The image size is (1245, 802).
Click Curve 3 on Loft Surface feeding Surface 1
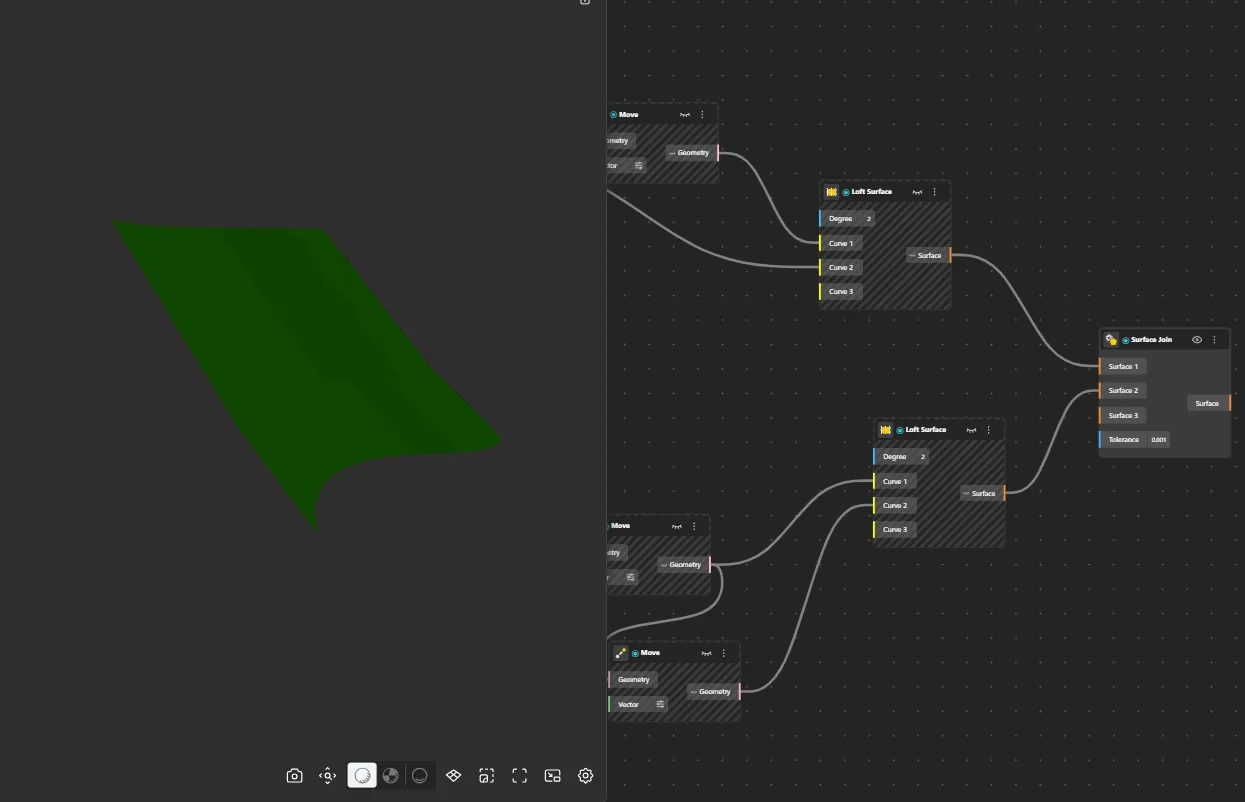(x=840, y=292)
